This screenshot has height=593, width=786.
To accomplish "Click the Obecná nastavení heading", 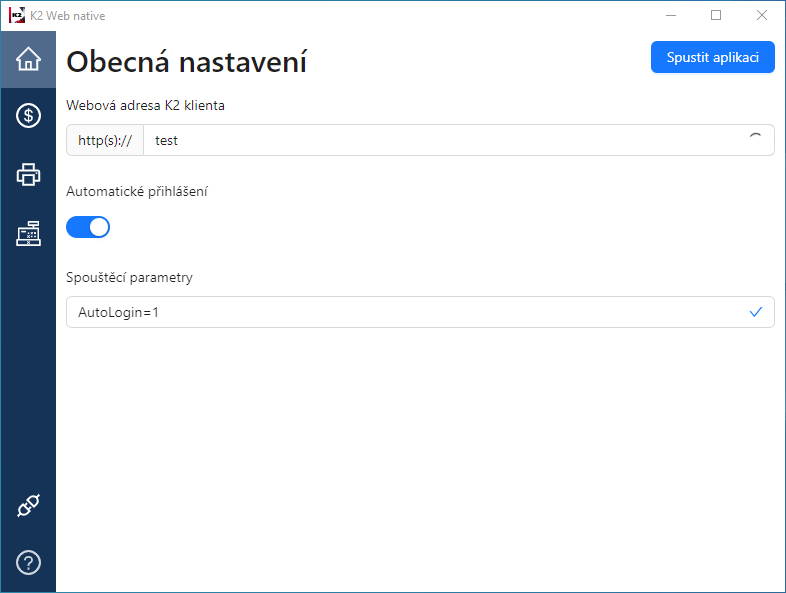I will pyautogui.click(x=186, y=62).
